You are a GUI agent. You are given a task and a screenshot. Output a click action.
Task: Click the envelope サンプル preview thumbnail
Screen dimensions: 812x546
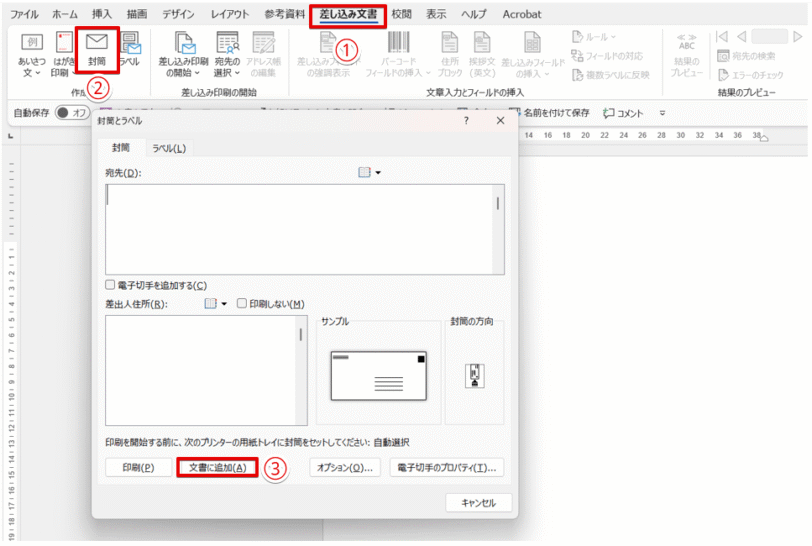[x=379, y=376]
